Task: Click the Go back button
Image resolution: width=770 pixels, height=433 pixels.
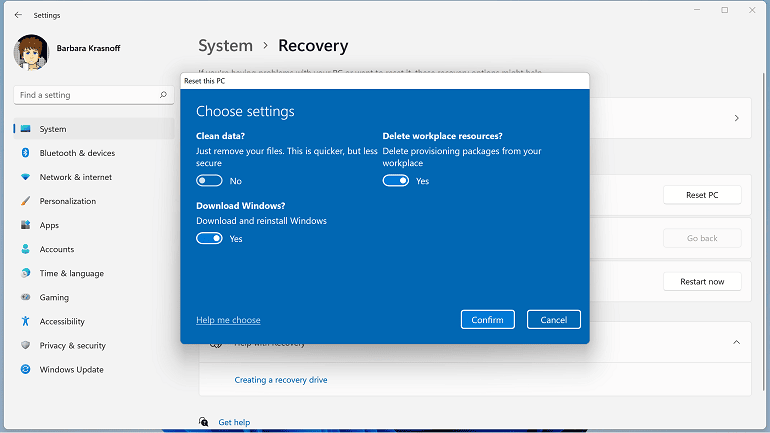Action: (702, 238)
